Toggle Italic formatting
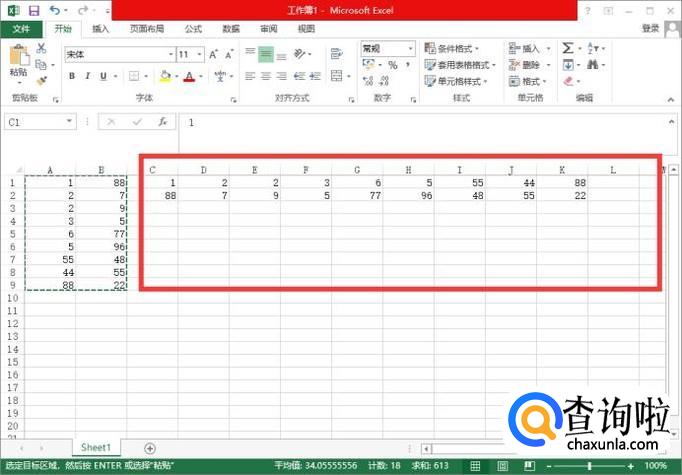The image size is (682, 475). click(x=87, y=77)
